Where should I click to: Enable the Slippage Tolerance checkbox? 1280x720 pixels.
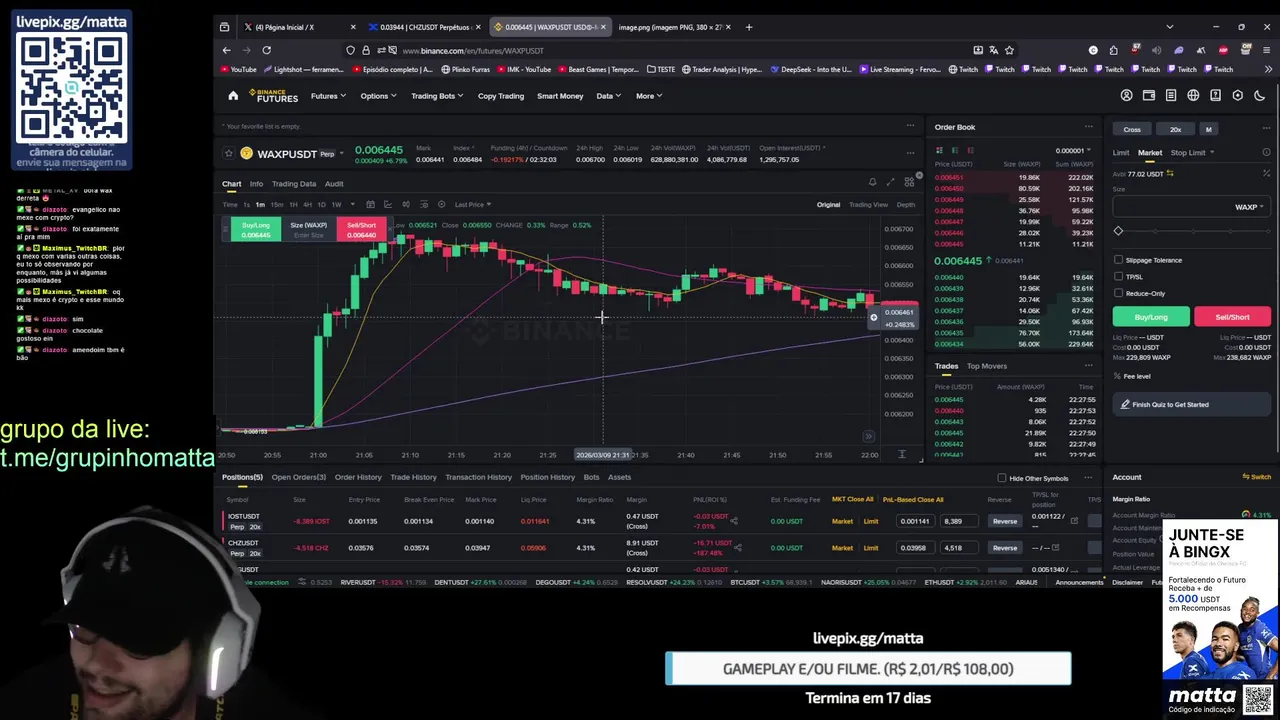point(1118,260)
